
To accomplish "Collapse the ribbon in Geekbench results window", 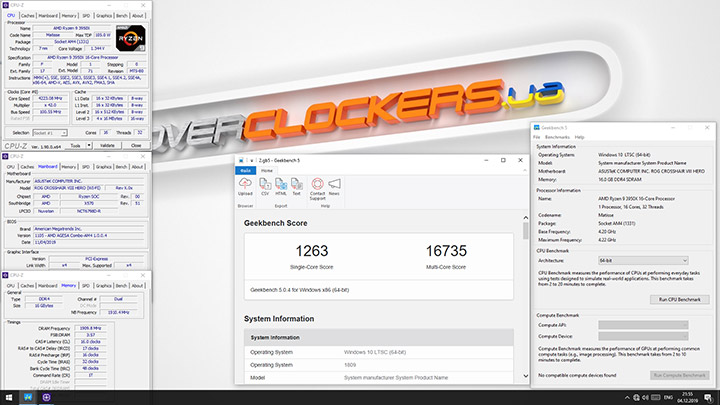I will [x=525, y=170].
